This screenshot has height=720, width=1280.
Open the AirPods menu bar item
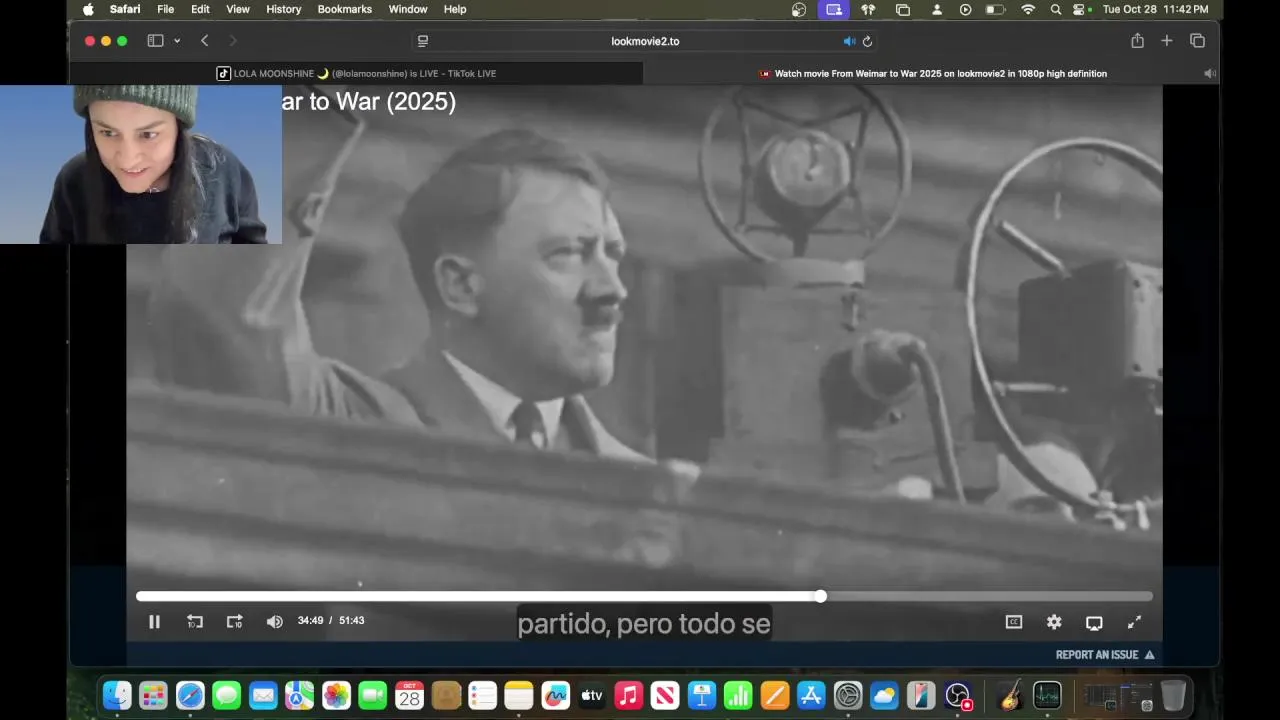click(868, 9)
